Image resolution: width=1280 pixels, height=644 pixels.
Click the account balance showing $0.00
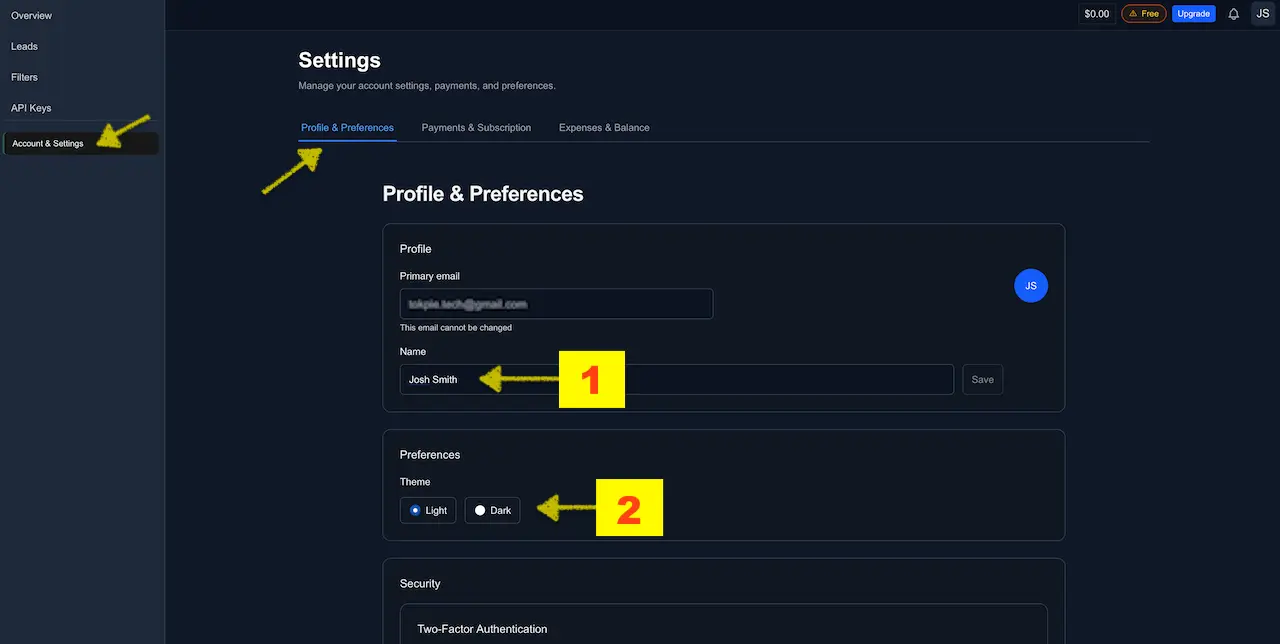(1096, 13)
